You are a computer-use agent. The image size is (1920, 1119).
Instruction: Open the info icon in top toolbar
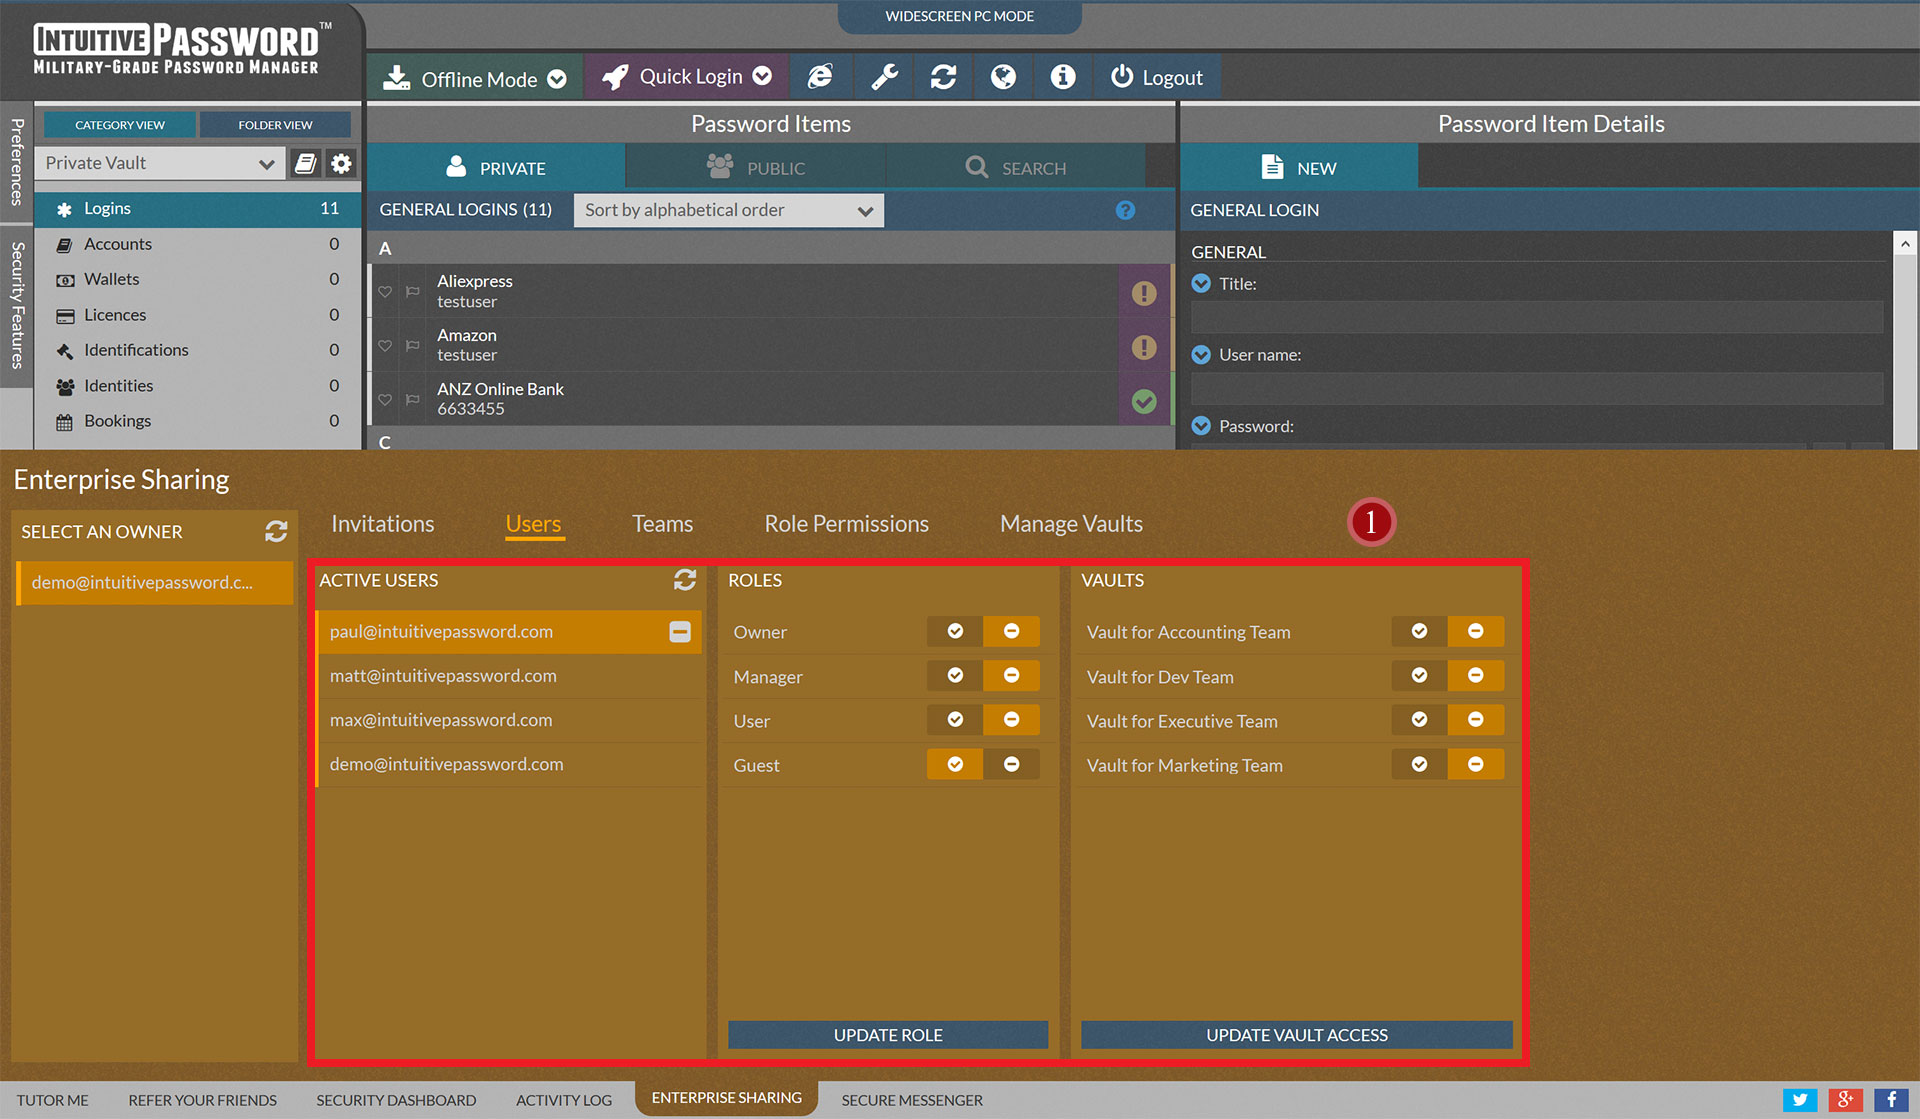tap(1063, 77)
